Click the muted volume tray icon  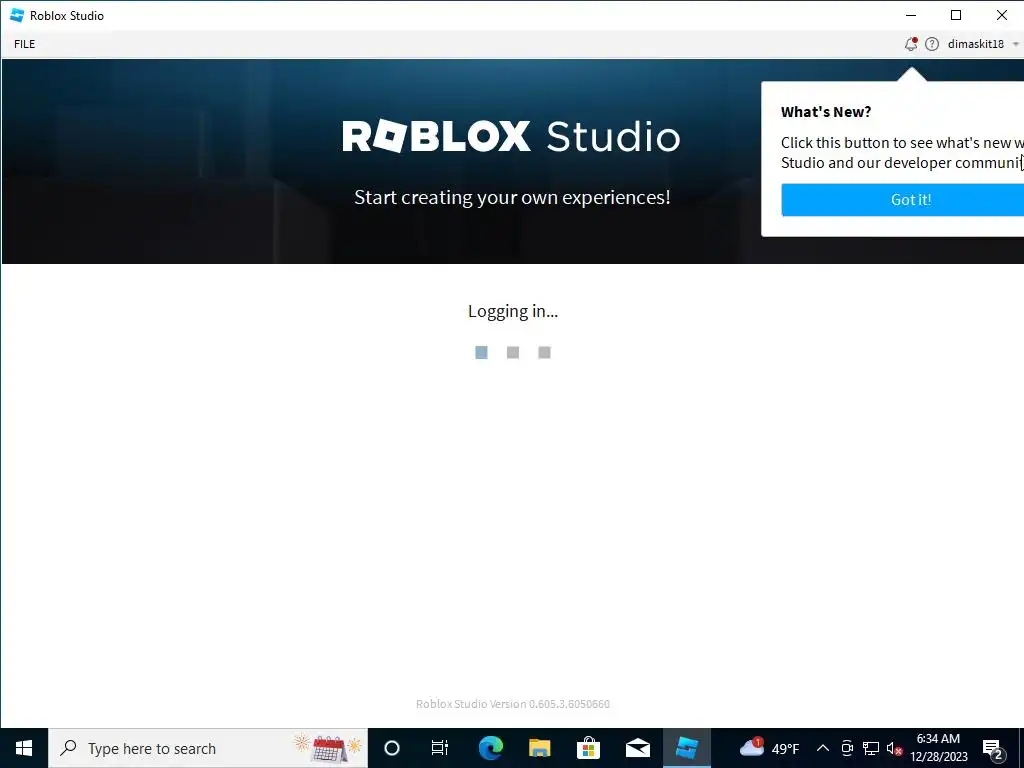pyautogui.click(x=894, y=748)
